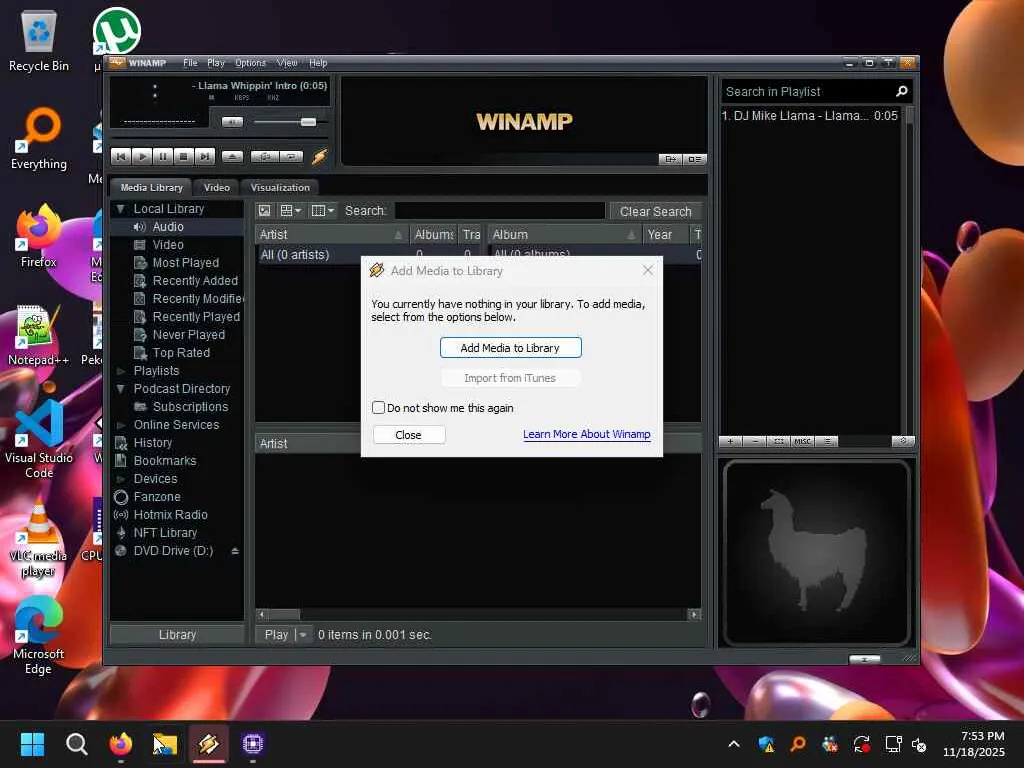Open the Recently Modified view
This screenshot has width=1024, height=768.
pyautogui.click(x=197, y=298)
